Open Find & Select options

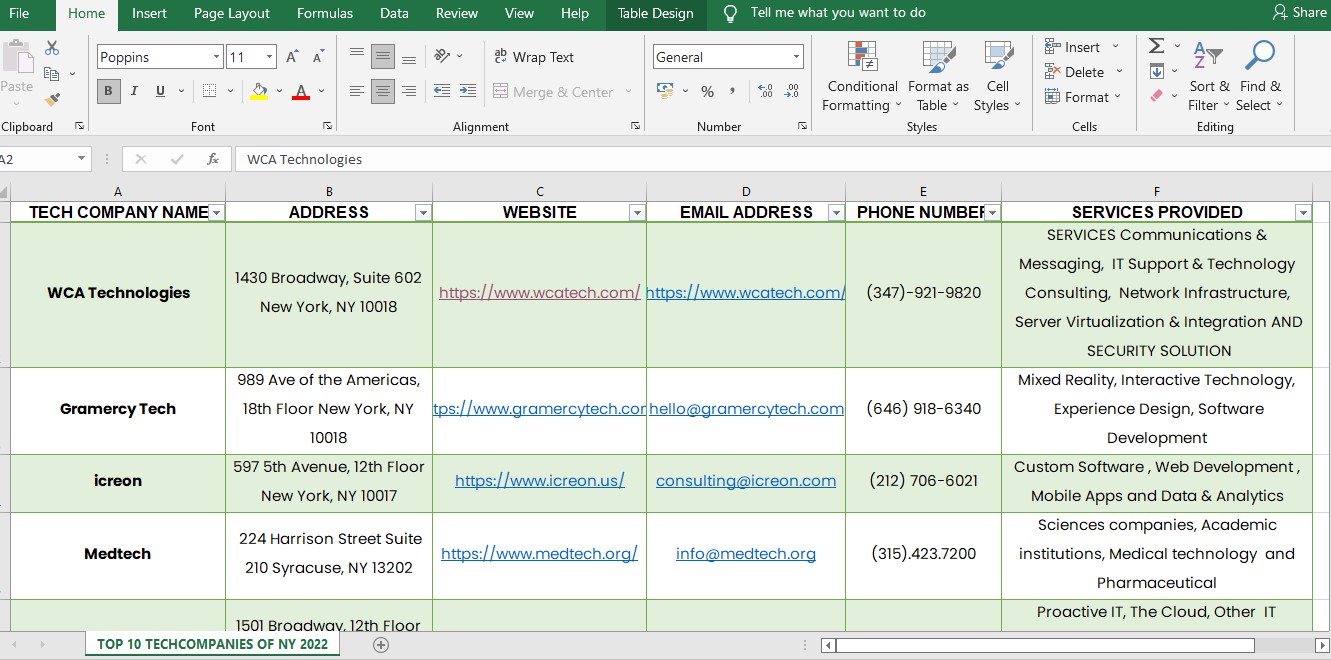coord(1259,77)
